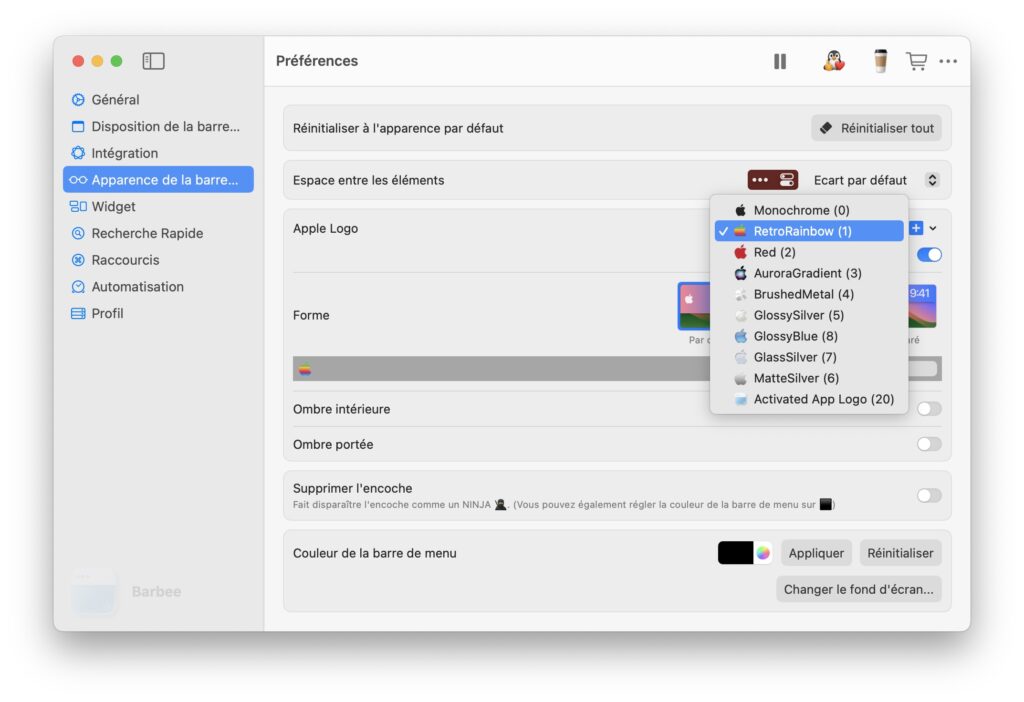Click Changer le fond d'écran button
Image resolution: width=1024 pixels, height=702 pixels.
(x=858, y=589)
